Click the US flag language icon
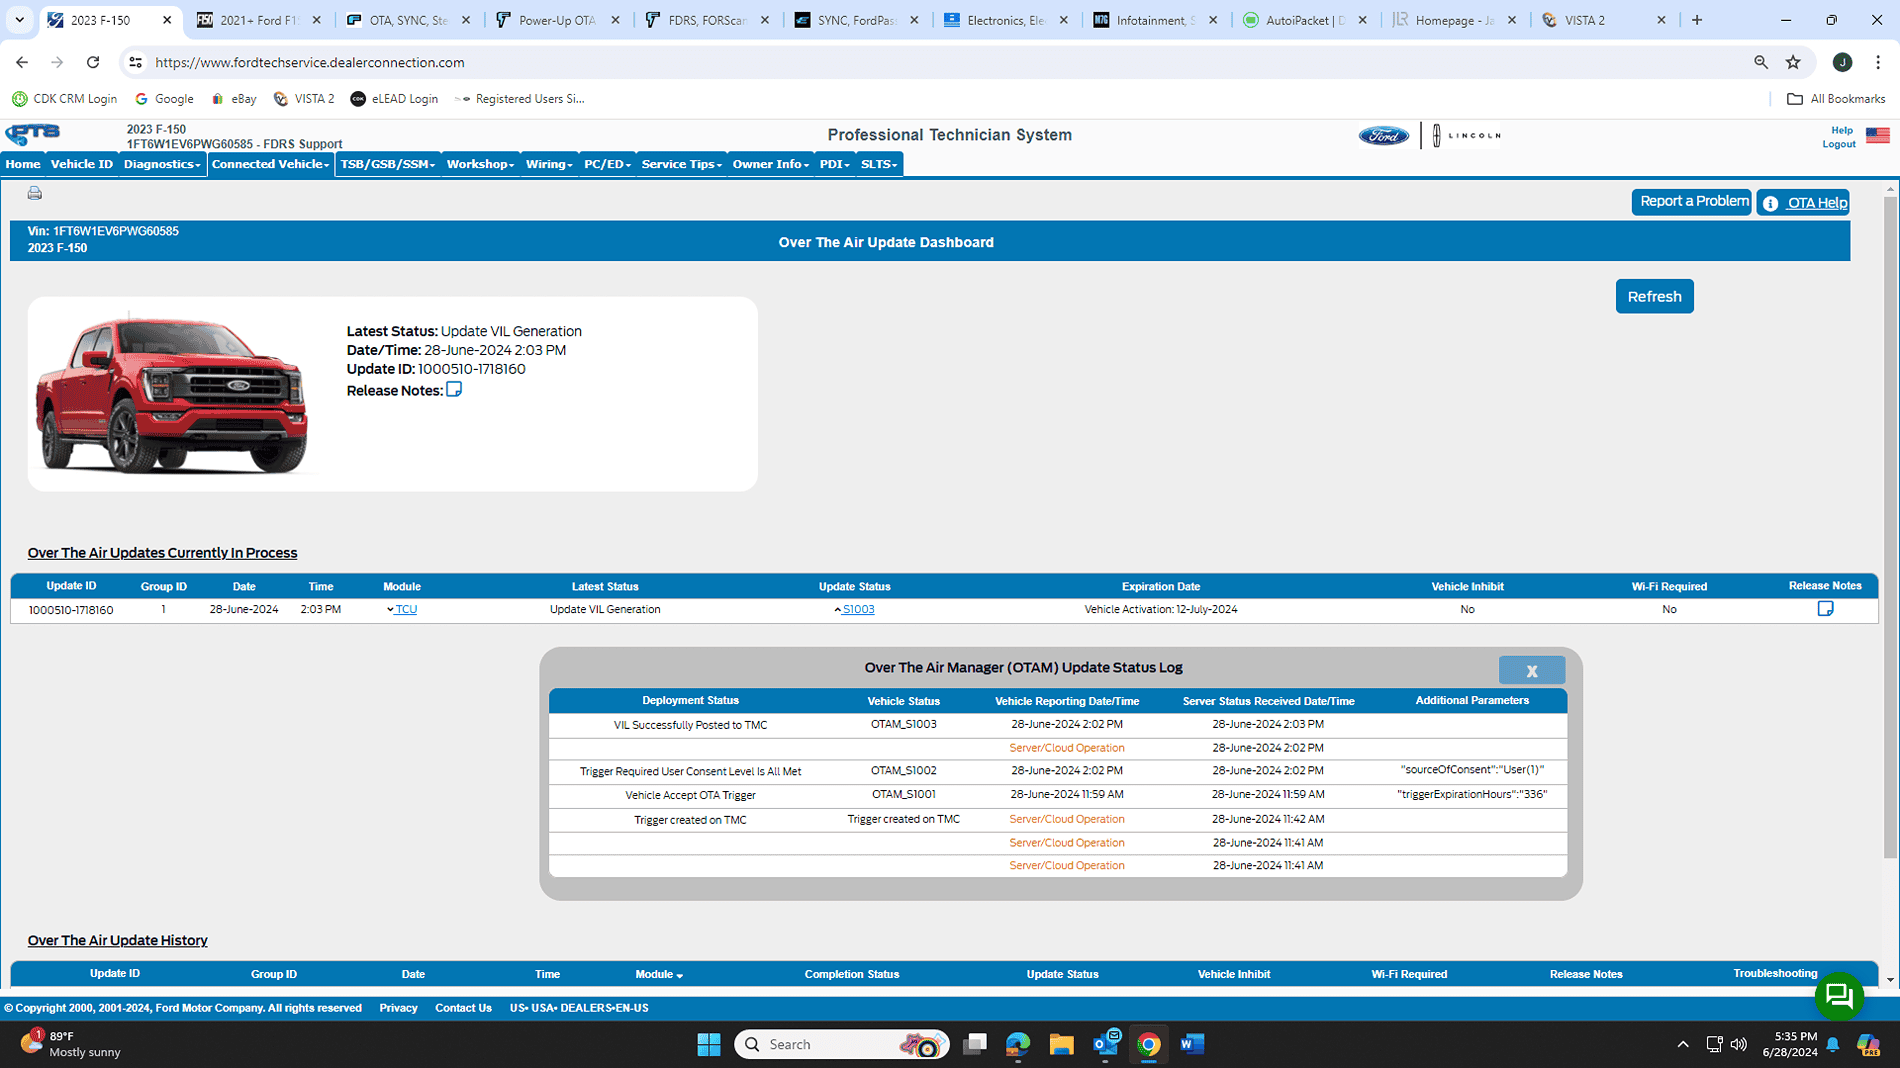Viewport: 1900px width, 1068px height. tap(1877, 136)
